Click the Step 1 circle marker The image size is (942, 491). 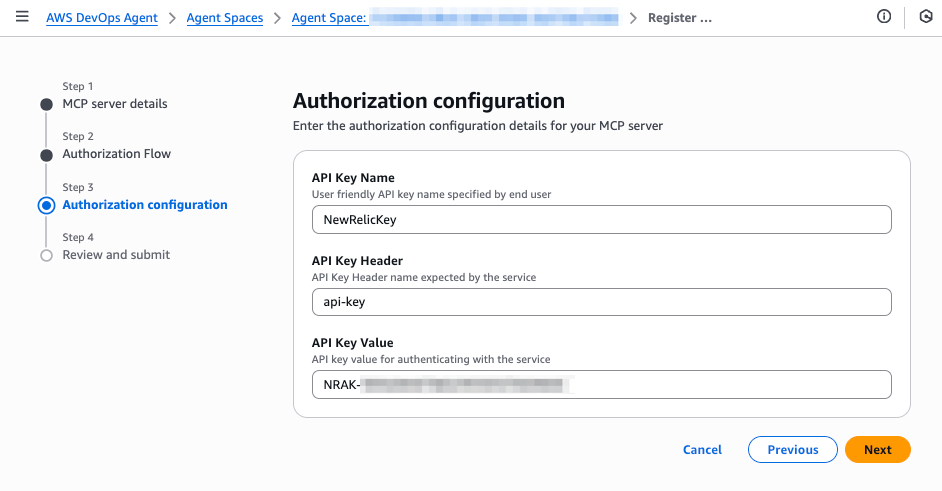coord(46,104)
